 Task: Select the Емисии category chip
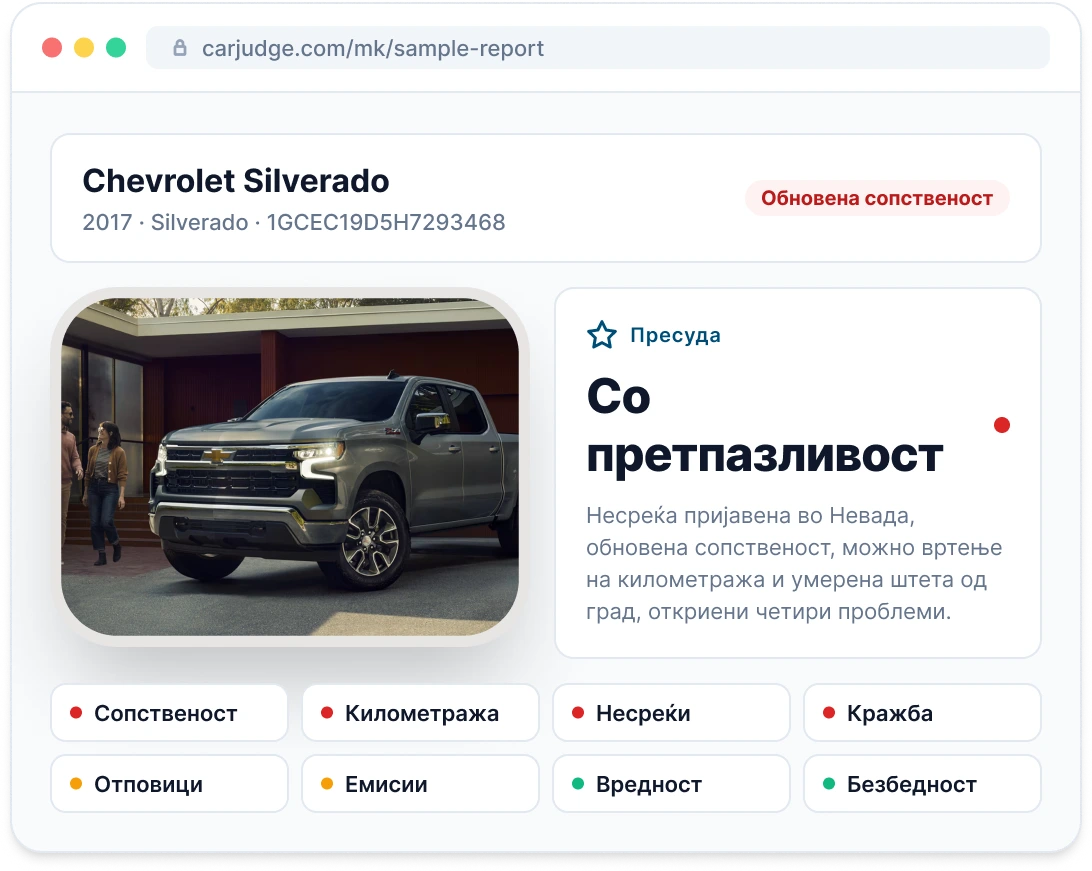pos(421,784)
